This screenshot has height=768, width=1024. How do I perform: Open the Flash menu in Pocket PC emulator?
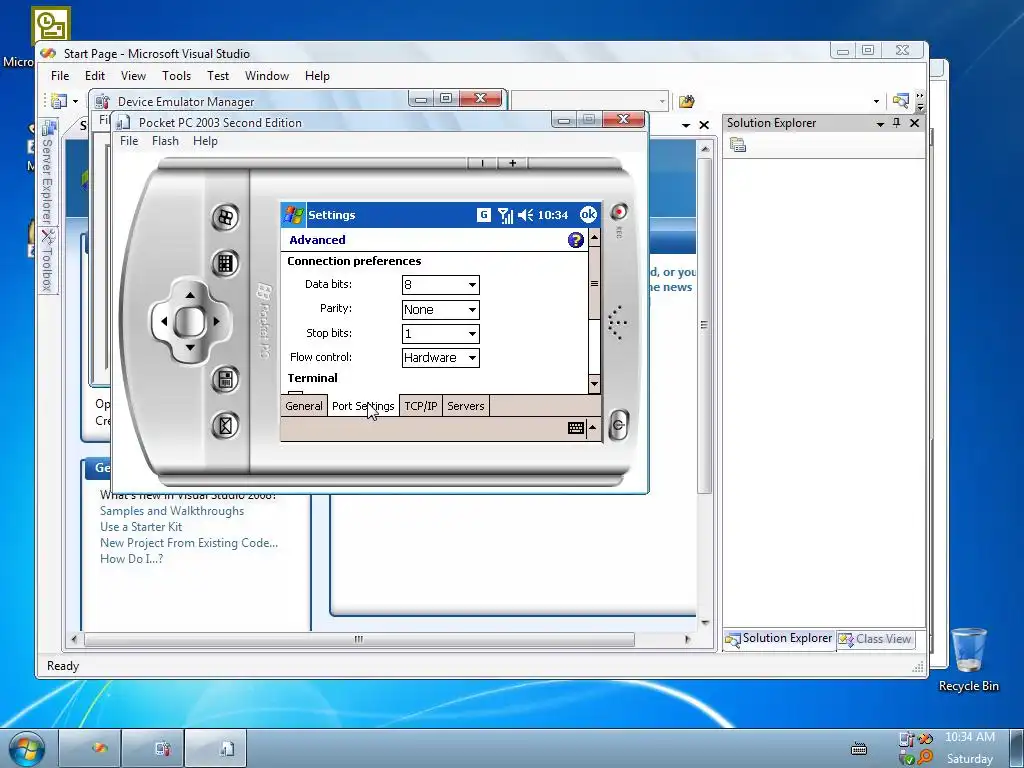(x=165, y=141)
